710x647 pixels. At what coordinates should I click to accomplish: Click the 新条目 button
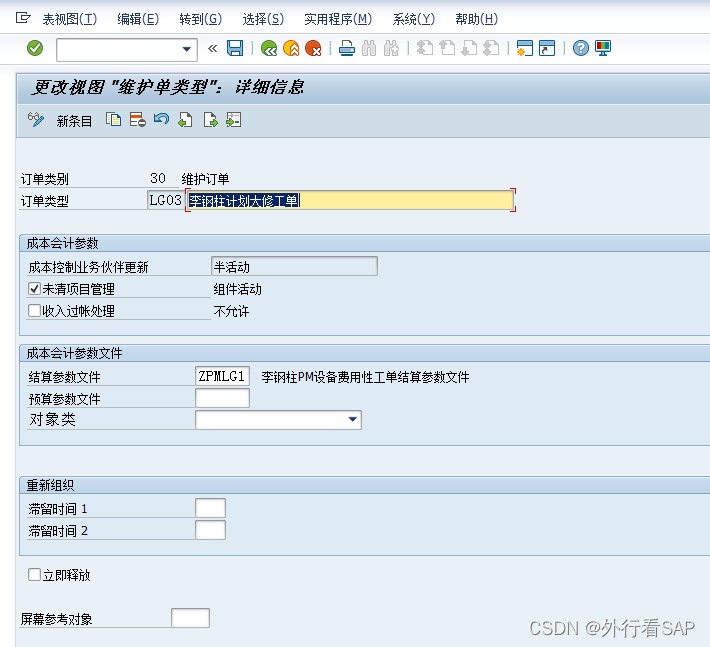tap(74, 121)
